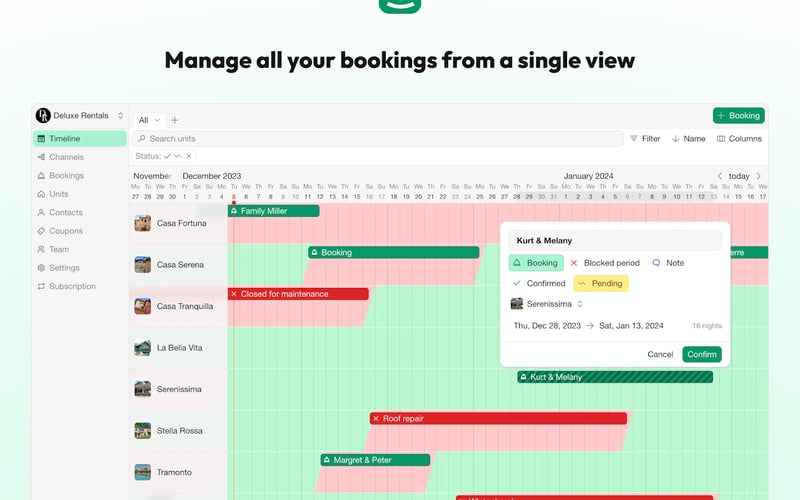Choose Blocked period type in popup

point(605,263)
